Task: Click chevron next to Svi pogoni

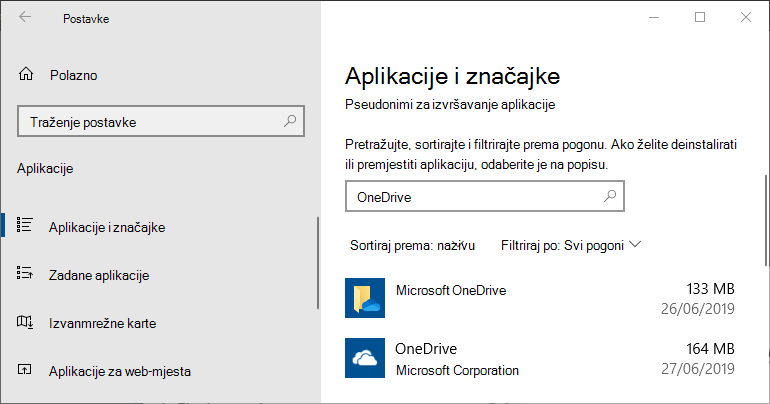Action: (635, 244)
